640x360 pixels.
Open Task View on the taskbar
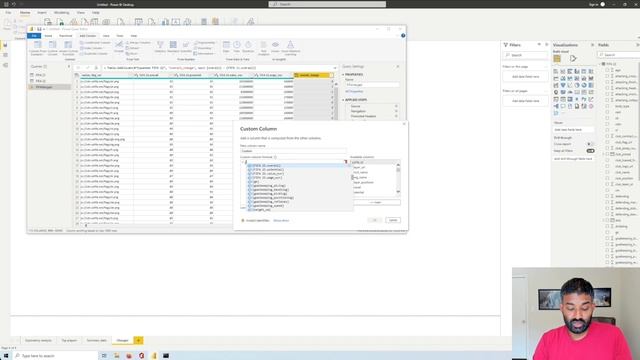point(104,356)
